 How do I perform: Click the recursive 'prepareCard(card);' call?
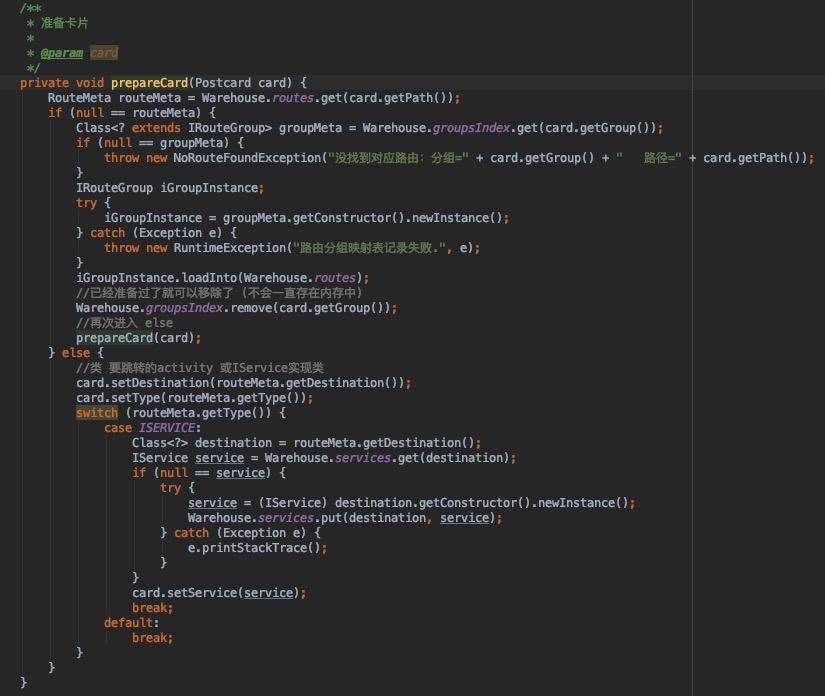click(138, 338)
